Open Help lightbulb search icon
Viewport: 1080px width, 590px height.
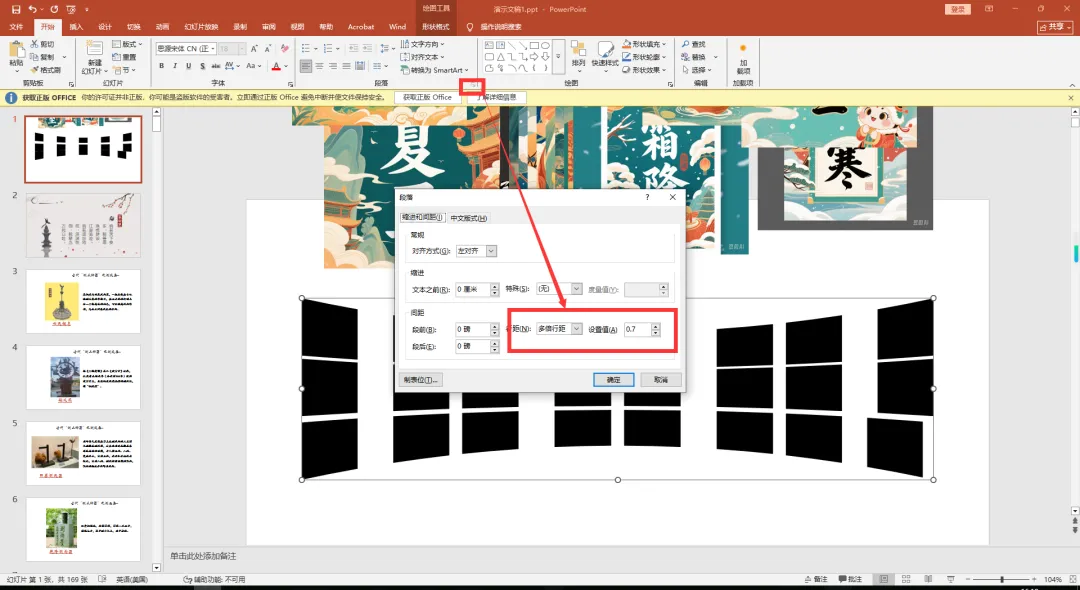click(x=470, y=27)
